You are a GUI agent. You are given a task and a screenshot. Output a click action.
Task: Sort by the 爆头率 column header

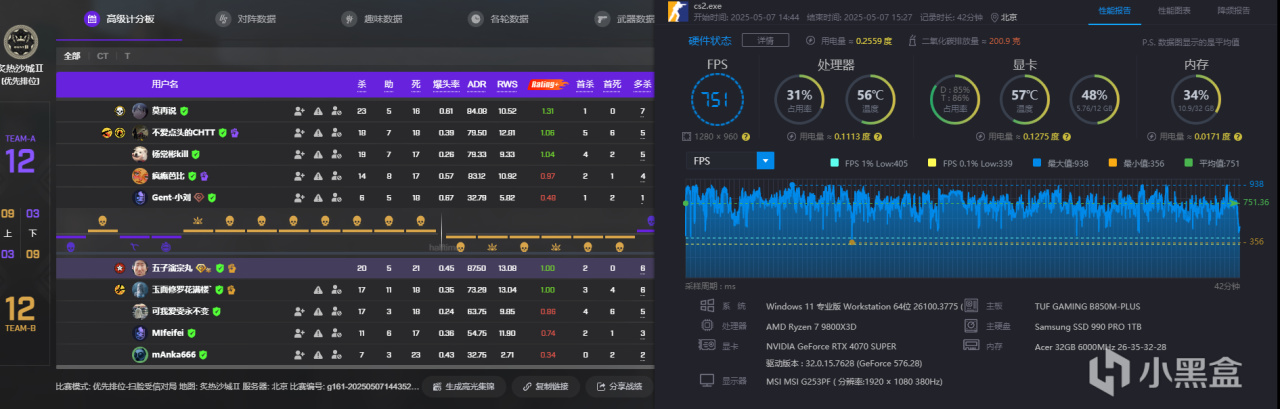coord(446,84)
